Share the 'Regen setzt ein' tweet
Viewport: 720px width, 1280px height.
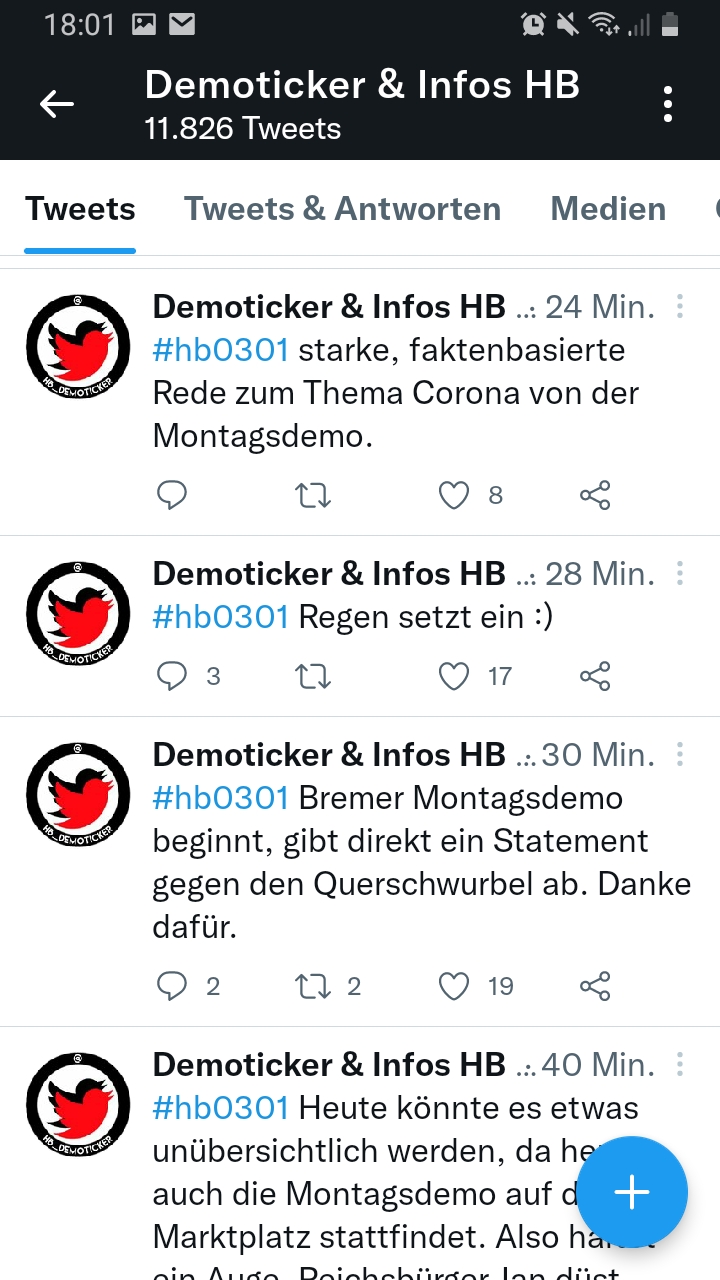(595, 677)
